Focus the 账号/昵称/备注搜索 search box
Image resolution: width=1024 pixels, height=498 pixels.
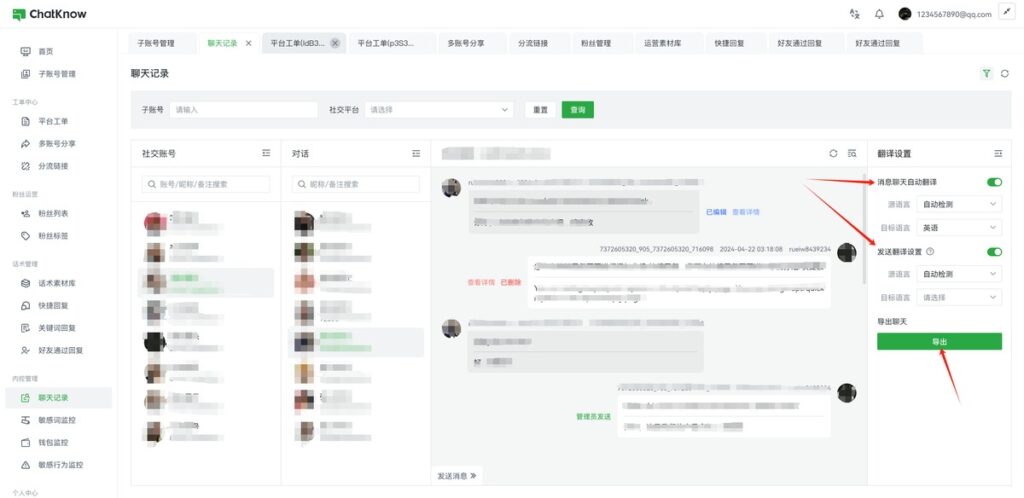point(206,184)
